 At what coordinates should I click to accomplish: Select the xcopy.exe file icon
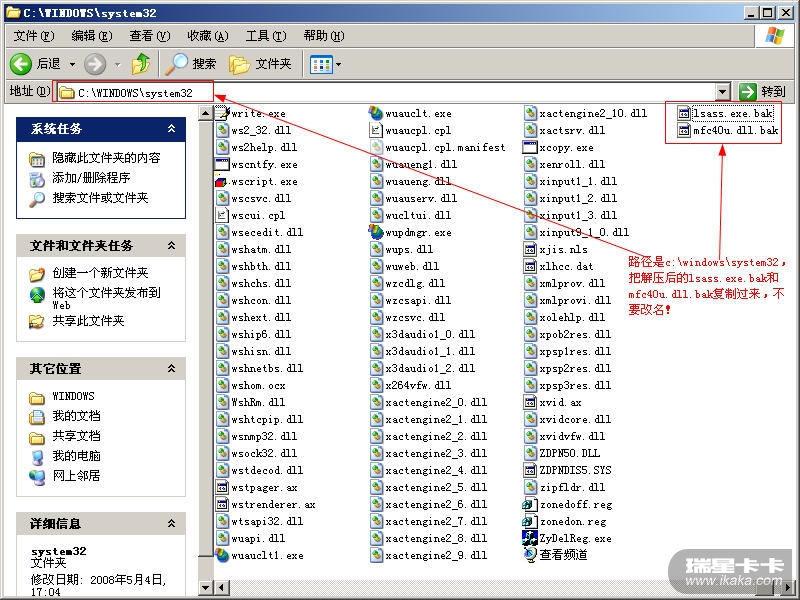pos(530,147)
